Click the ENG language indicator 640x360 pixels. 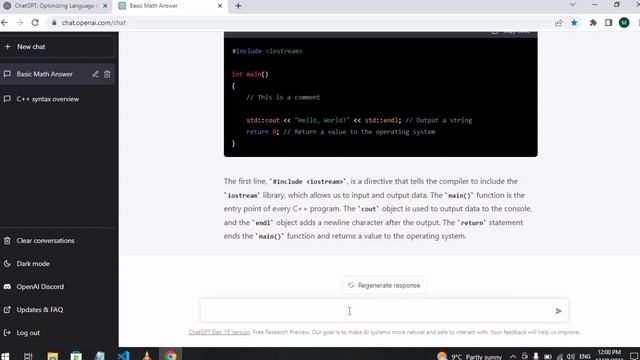point(585,356)
